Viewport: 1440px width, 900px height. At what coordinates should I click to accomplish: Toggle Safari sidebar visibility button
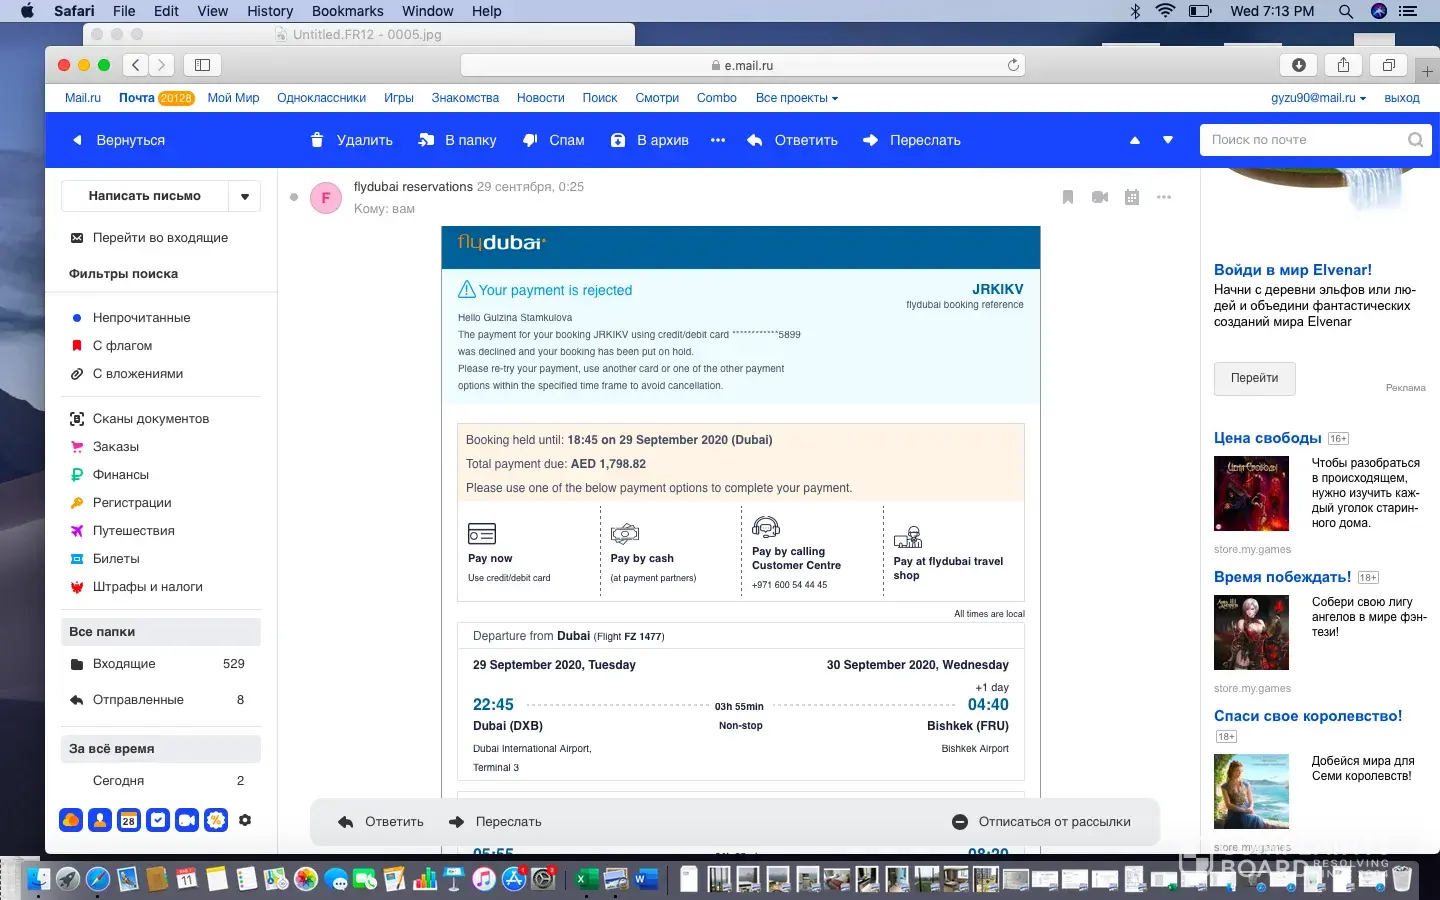(x=202, y=65)
